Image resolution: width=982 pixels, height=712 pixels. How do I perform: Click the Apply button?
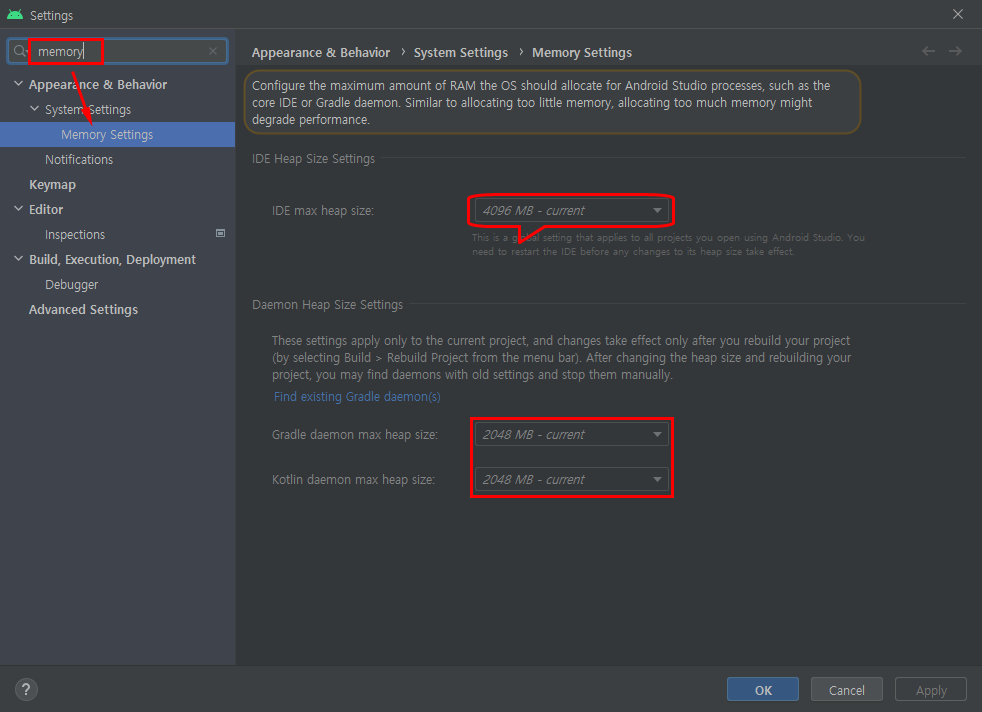931,689
